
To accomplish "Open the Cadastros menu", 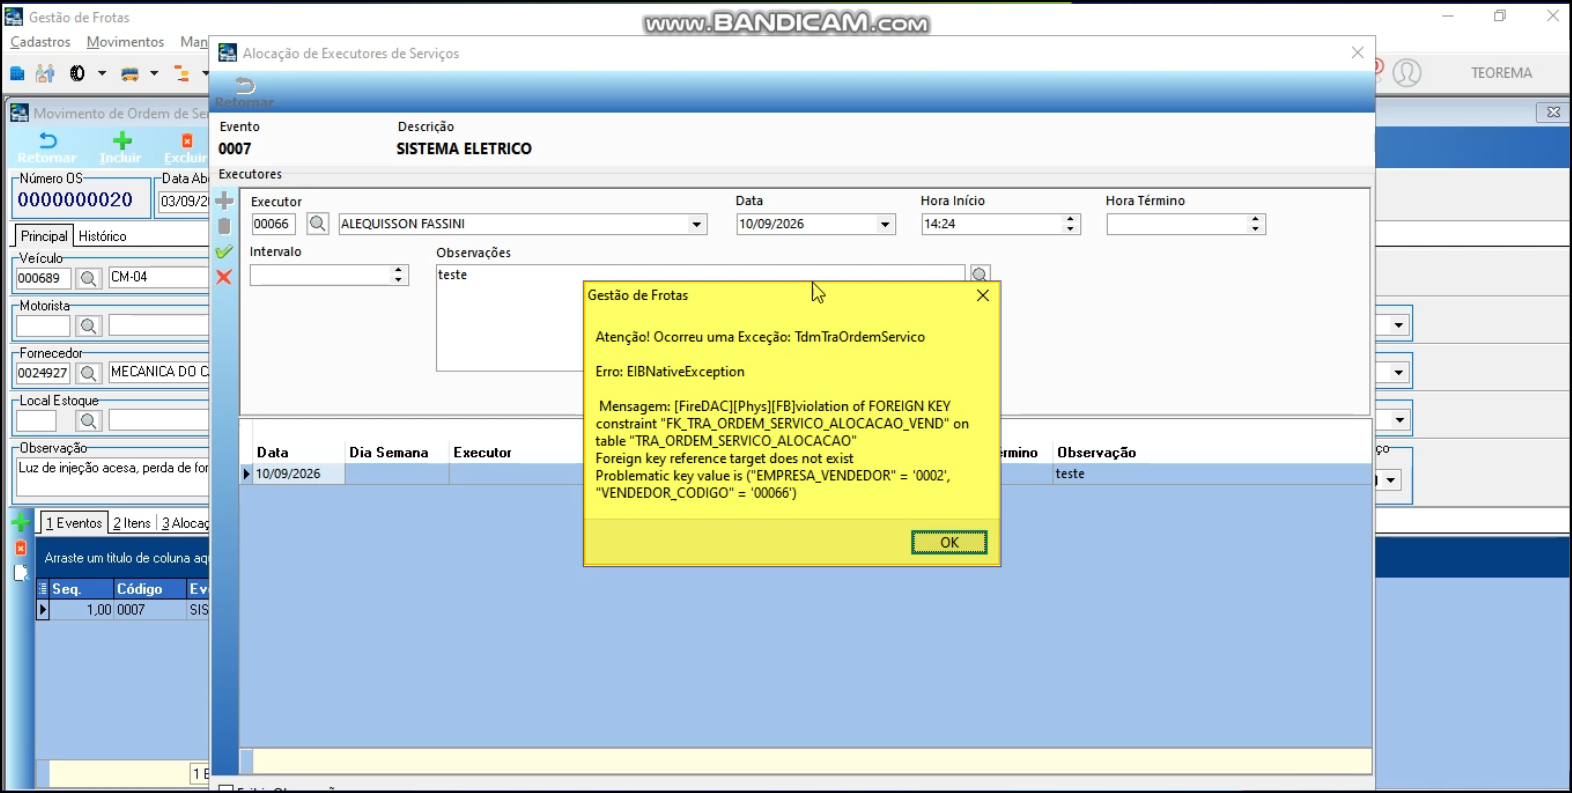I will (x=40, y=42).
